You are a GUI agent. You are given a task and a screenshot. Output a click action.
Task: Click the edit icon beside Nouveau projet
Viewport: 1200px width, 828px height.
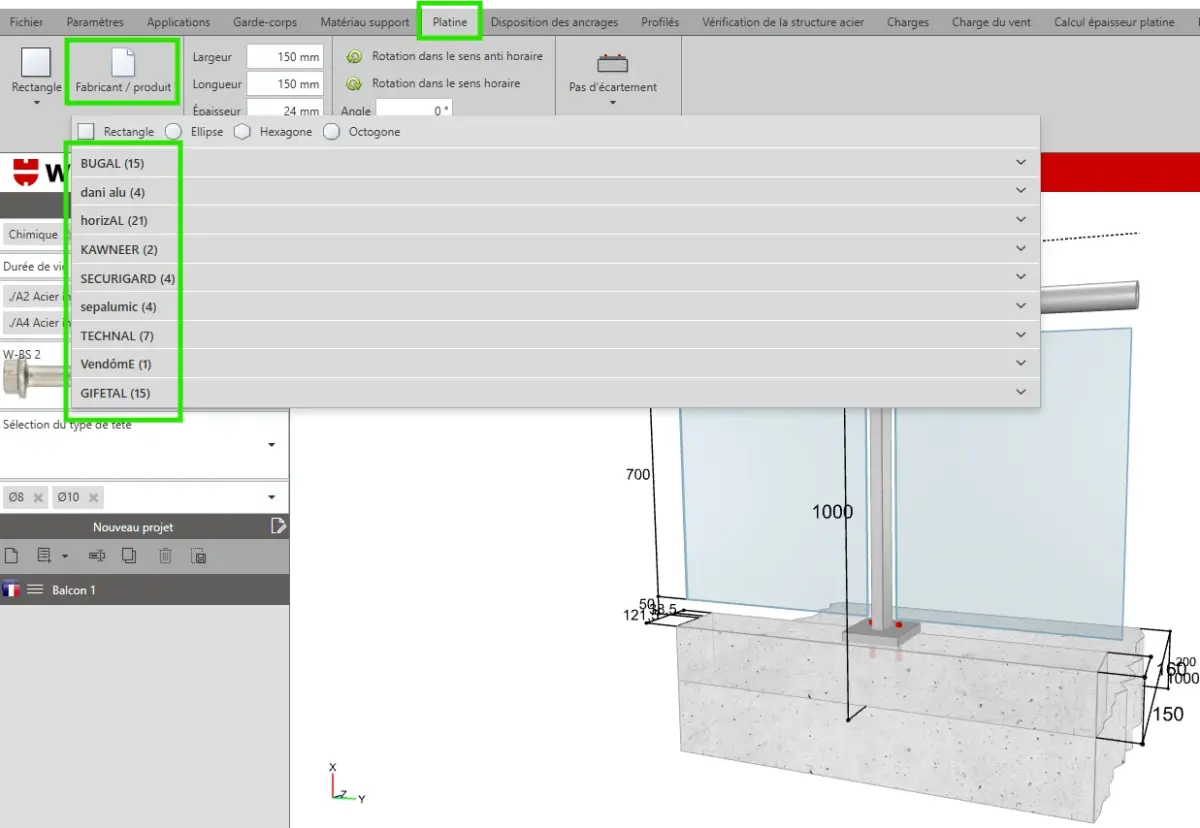click(279, 526)
